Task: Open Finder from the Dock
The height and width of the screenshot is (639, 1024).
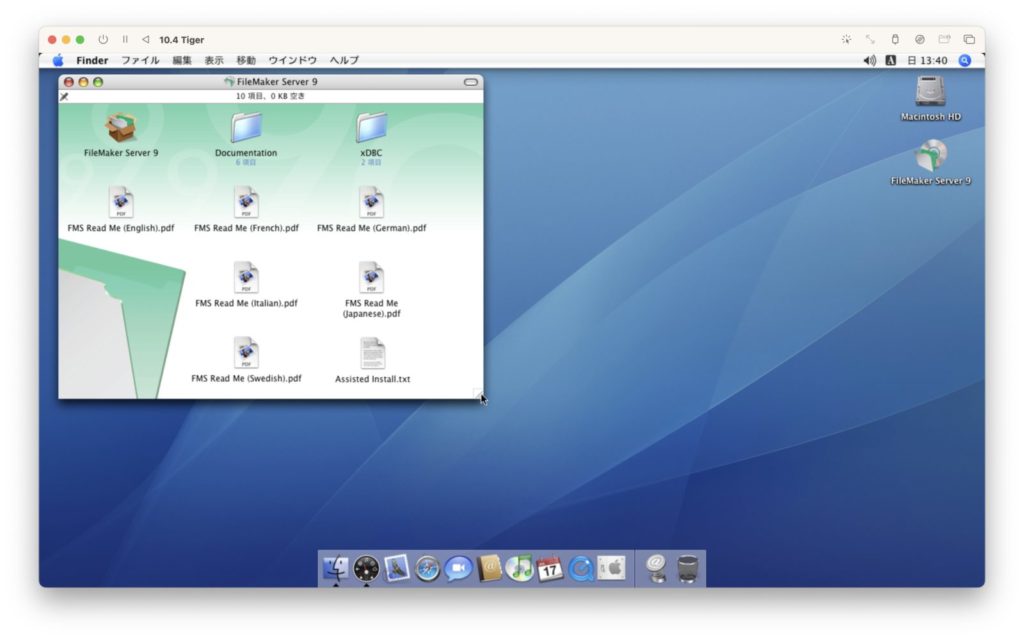Action: [x=336, y=568]
